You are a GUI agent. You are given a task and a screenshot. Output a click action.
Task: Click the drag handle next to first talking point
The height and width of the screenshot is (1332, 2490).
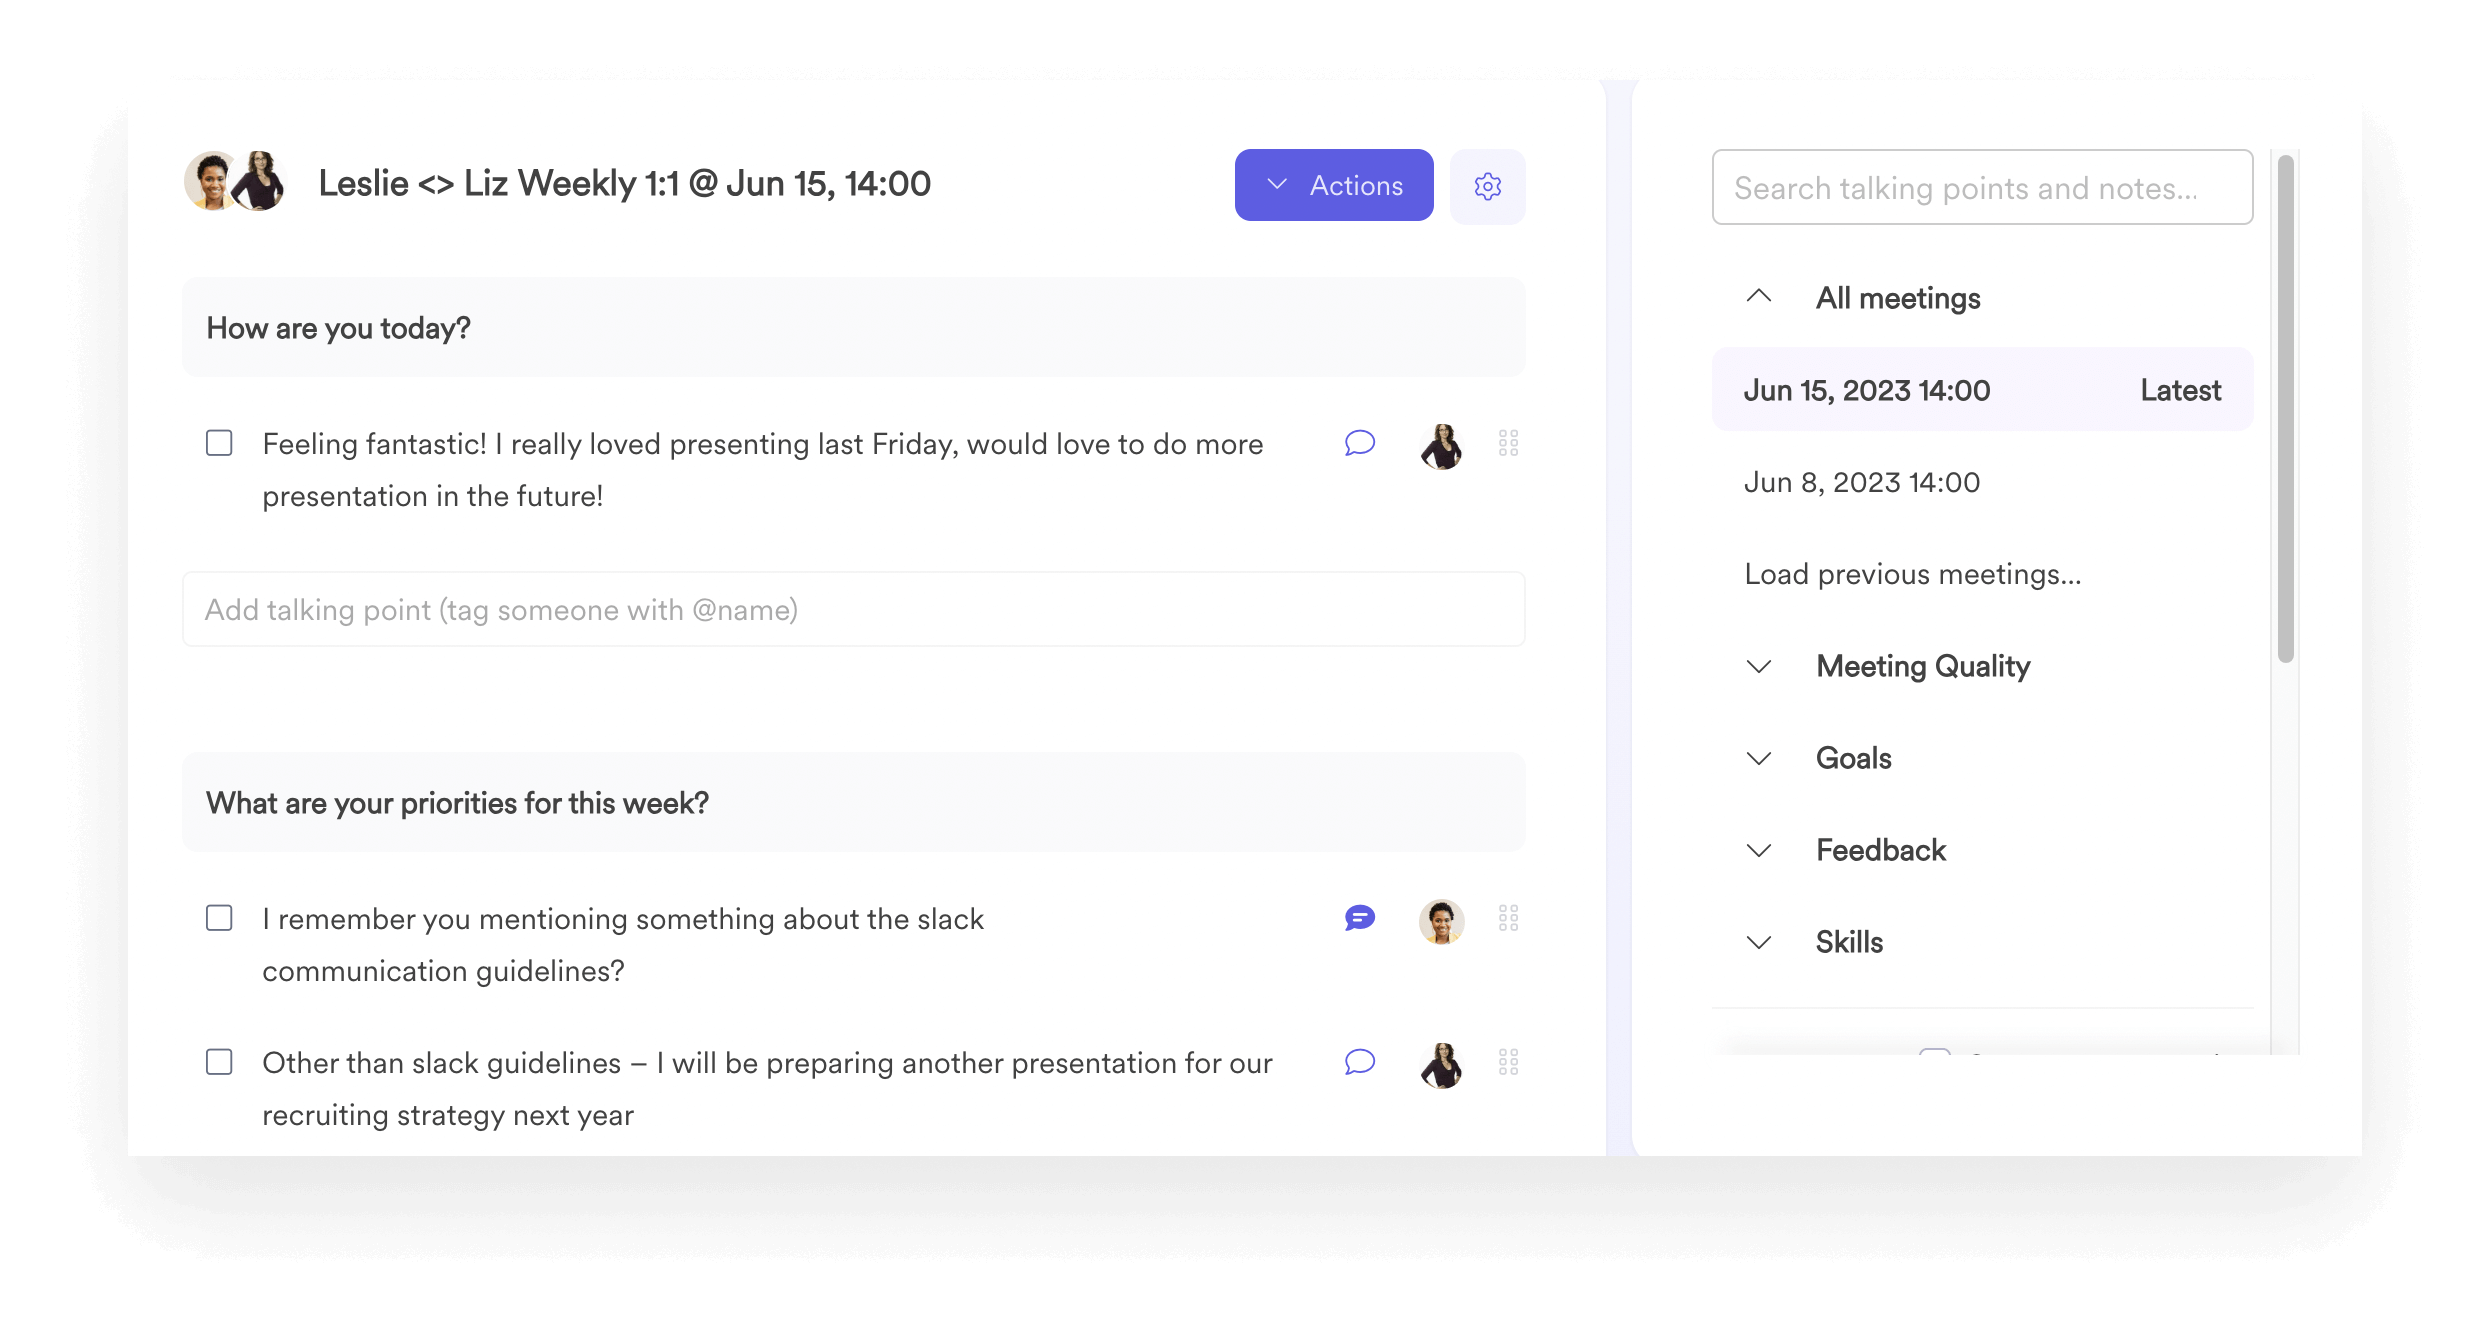click(x=1508, y=445)
